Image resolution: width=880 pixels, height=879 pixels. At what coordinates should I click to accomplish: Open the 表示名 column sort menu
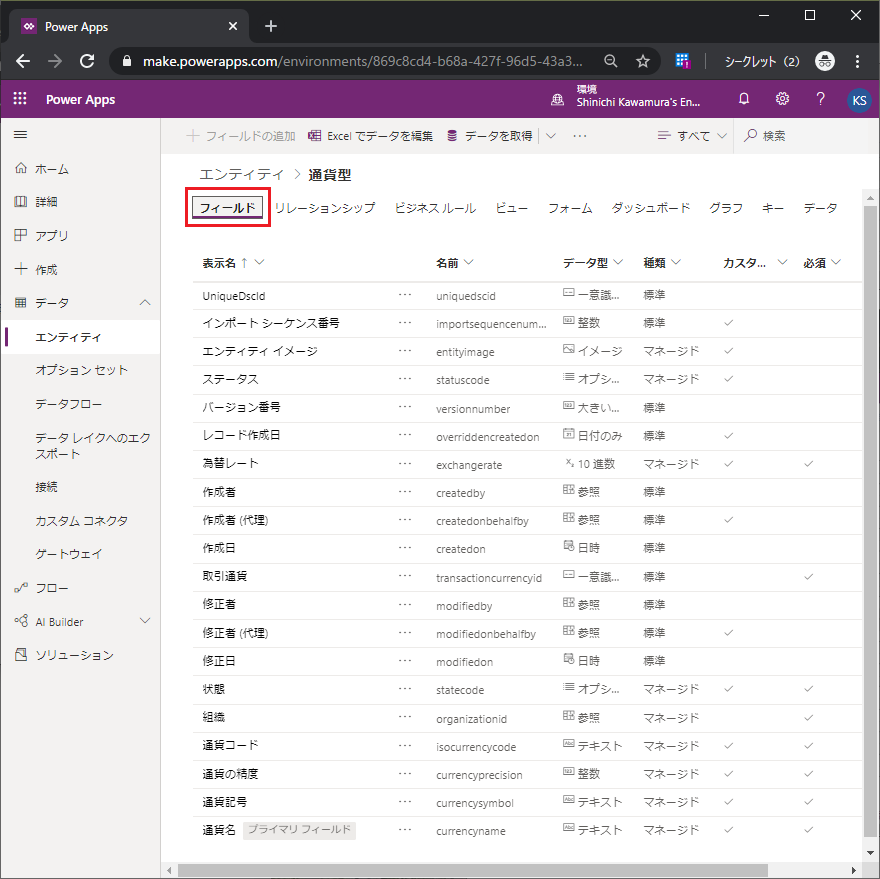tap(259, 262)
